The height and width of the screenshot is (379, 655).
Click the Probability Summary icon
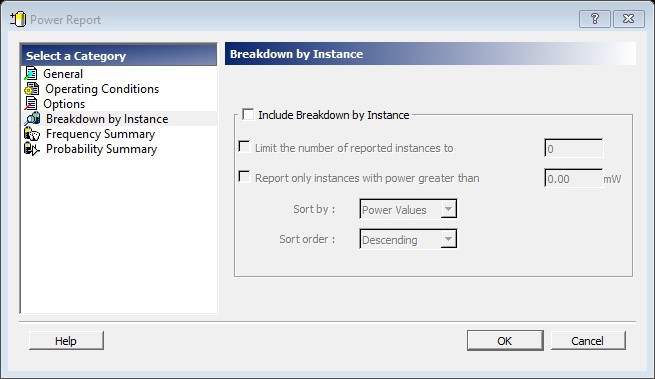pyautogui.click(x=32, y=149)
